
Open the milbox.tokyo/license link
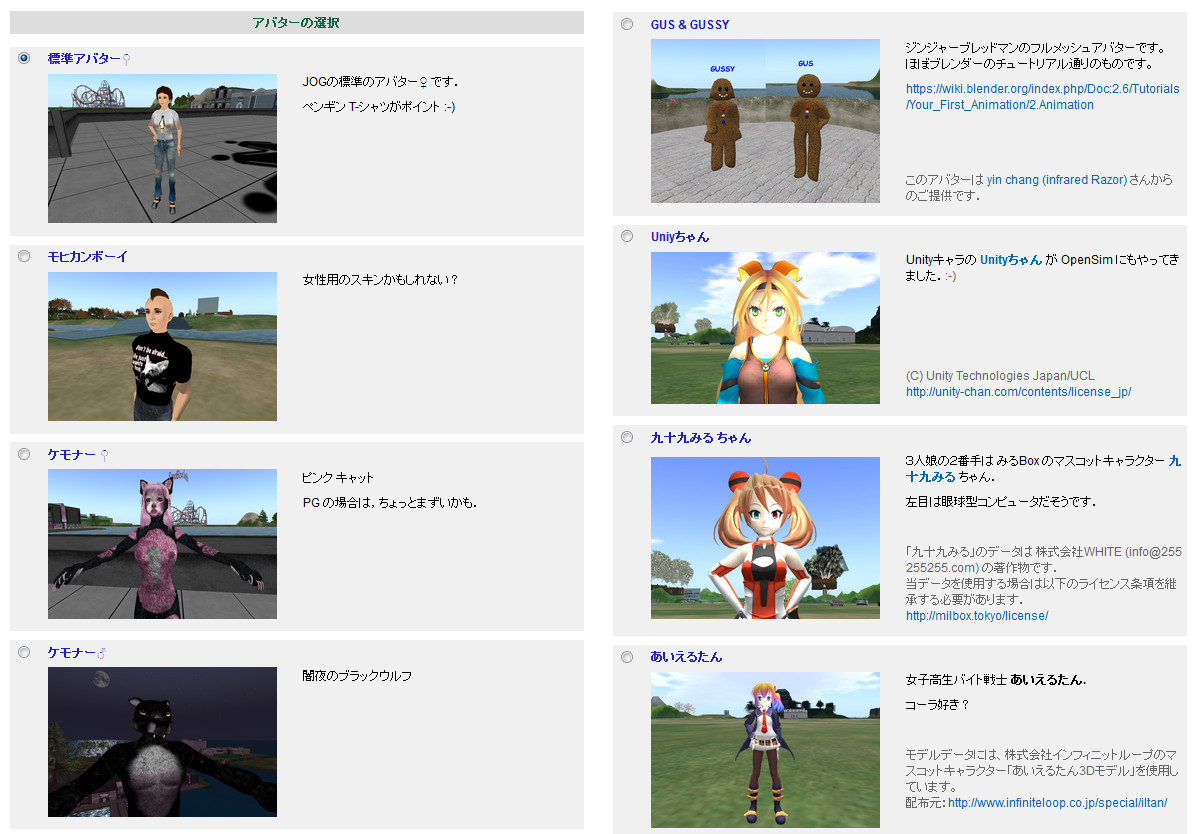(977, 616)
